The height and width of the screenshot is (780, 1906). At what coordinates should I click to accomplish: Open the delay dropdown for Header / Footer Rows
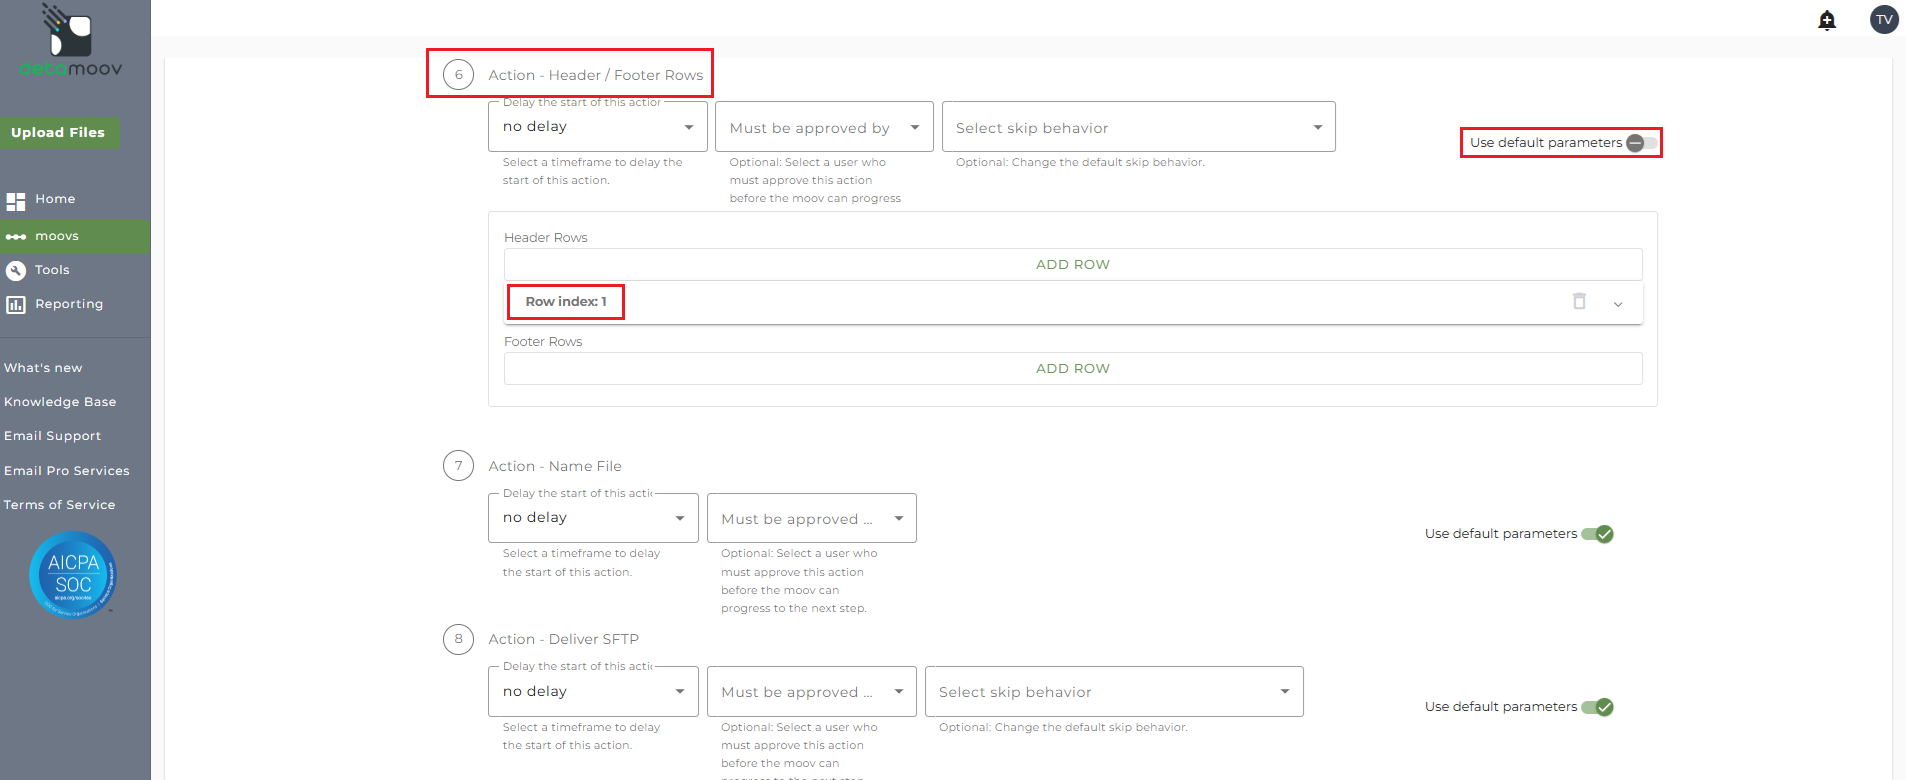coord(597,127)
